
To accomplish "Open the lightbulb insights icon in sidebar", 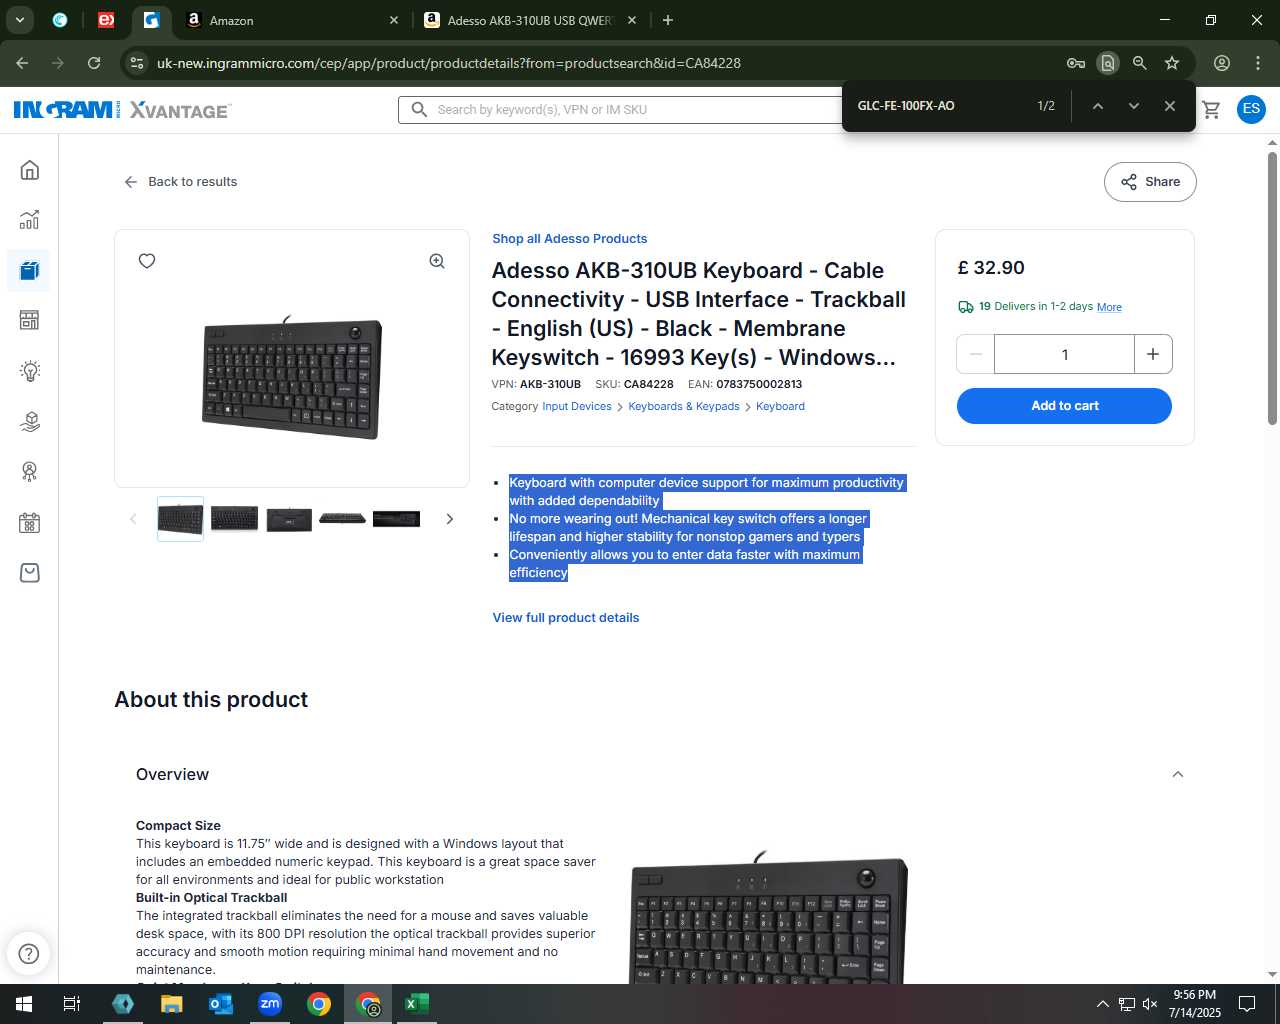I will coord(30,371).
